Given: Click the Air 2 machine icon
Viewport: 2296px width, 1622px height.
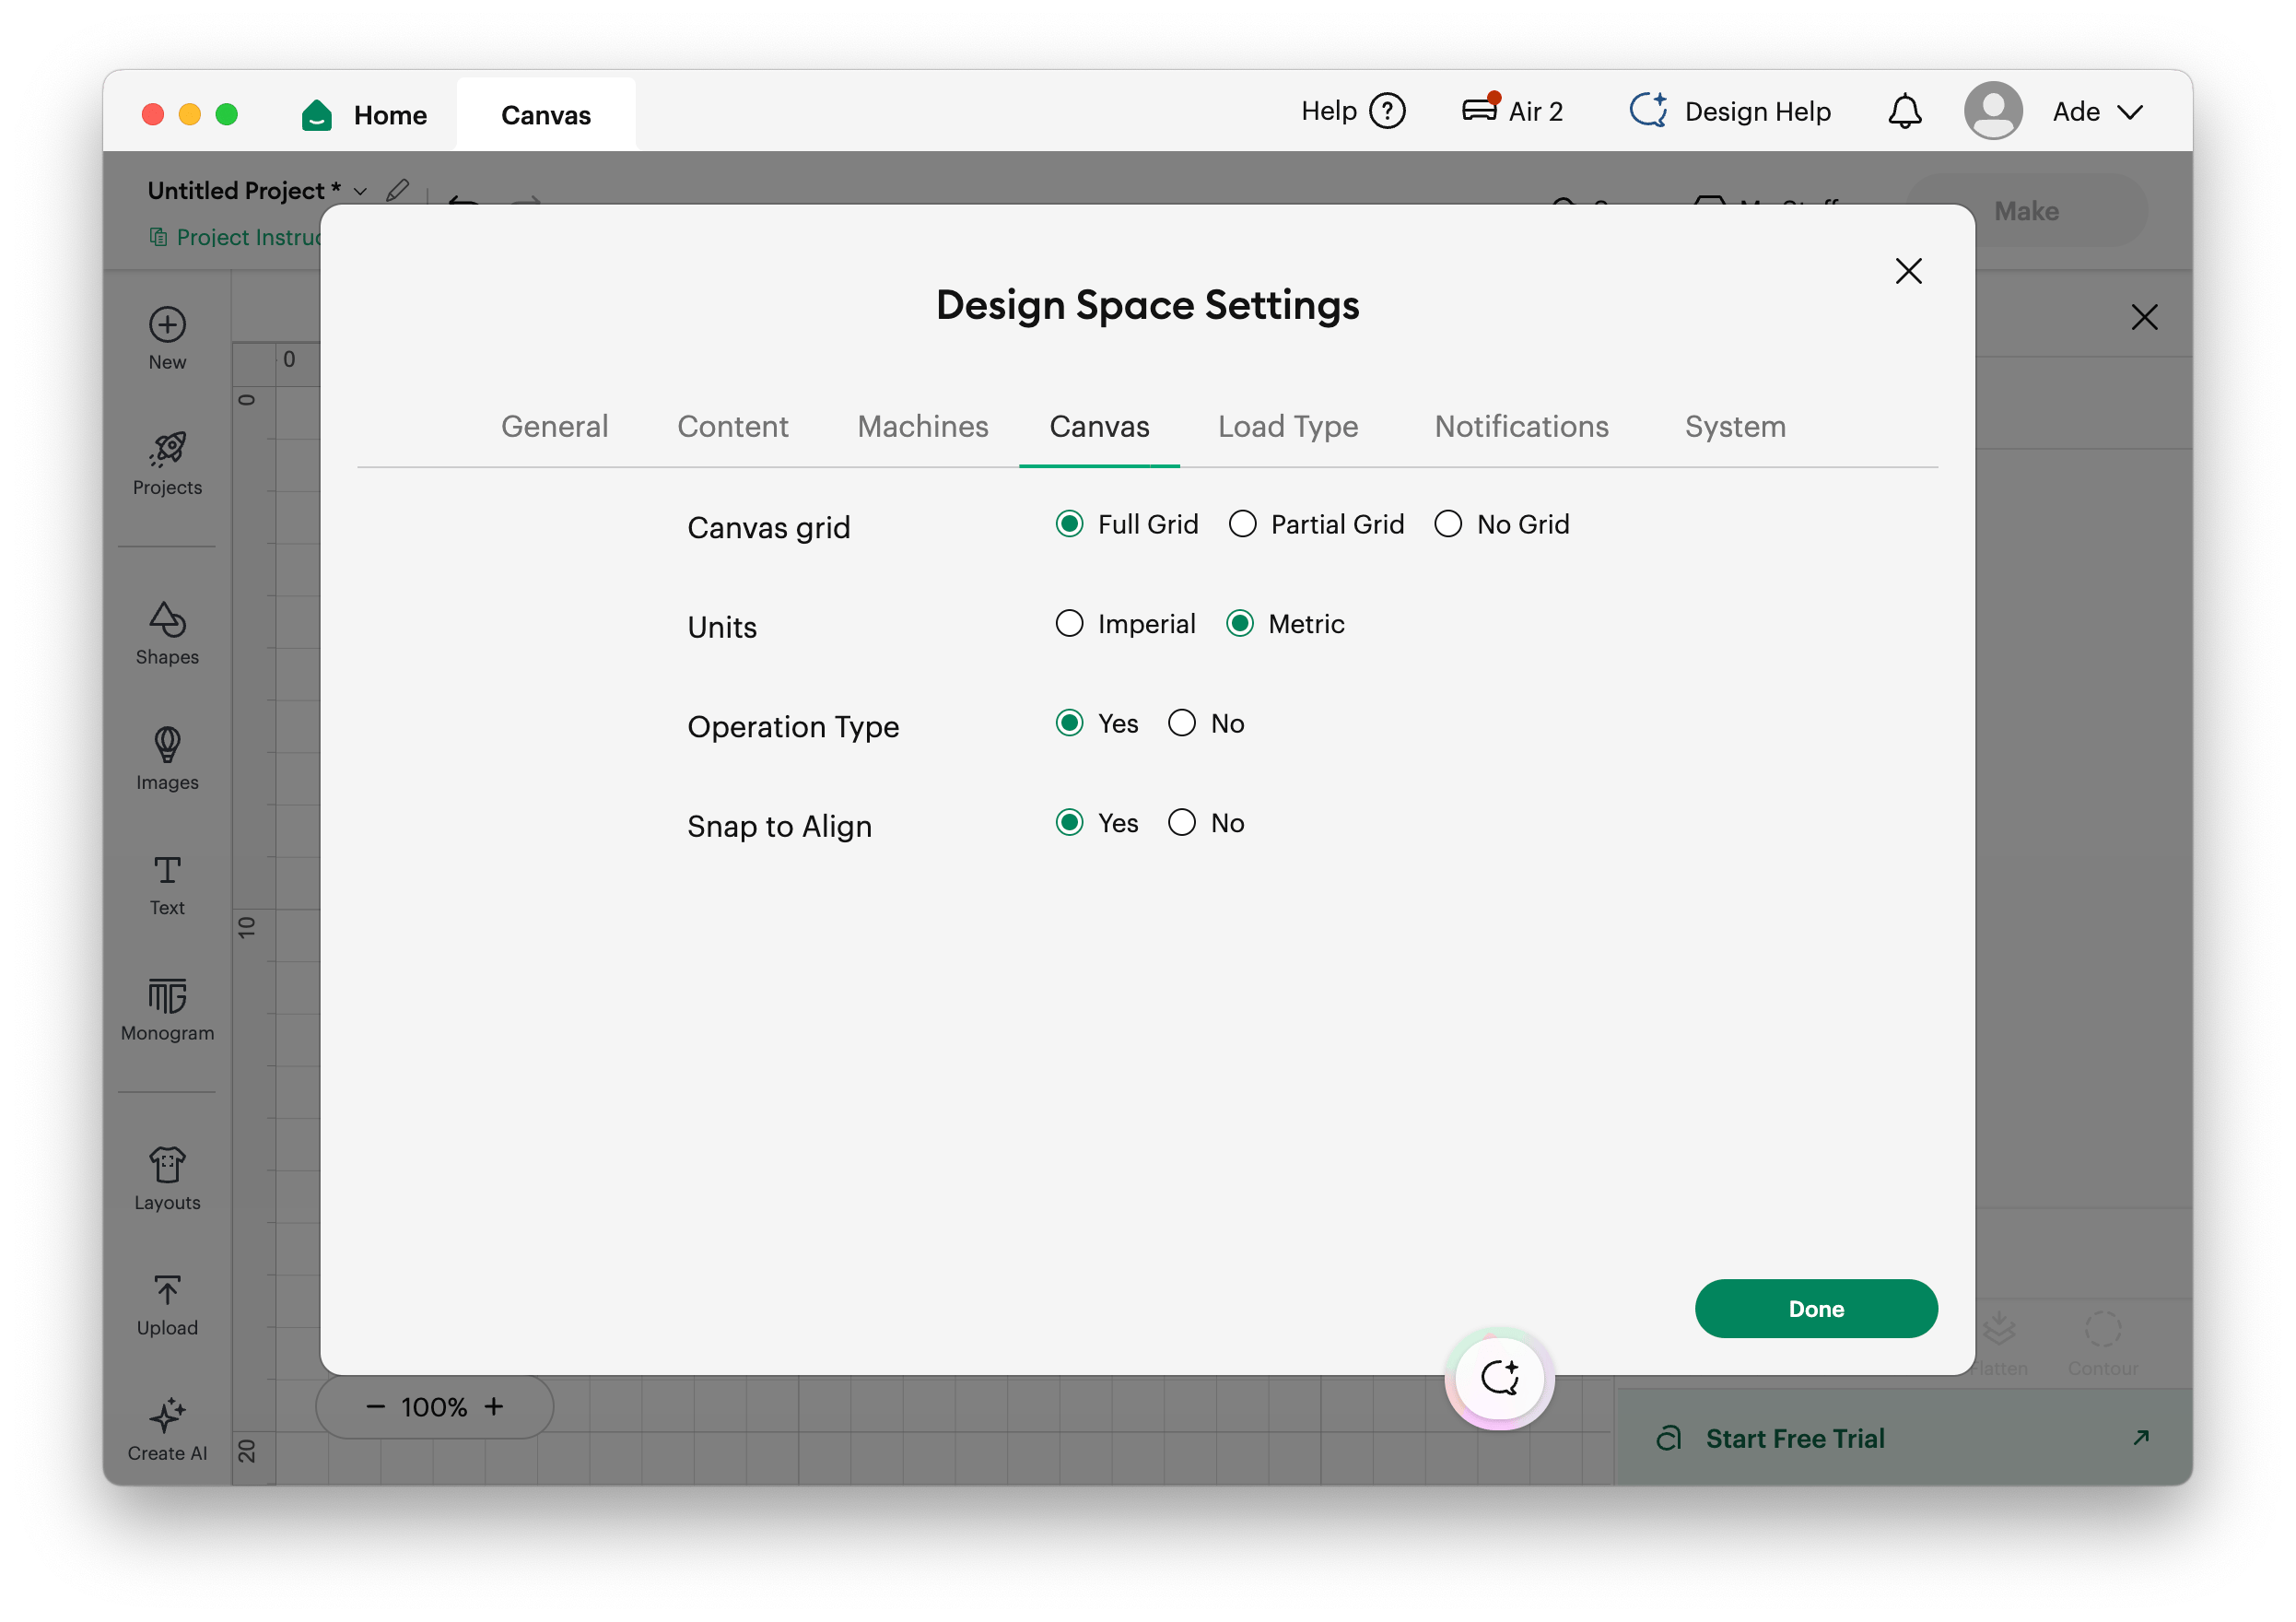Looking at the screenshot, I should coord(1480,108).
